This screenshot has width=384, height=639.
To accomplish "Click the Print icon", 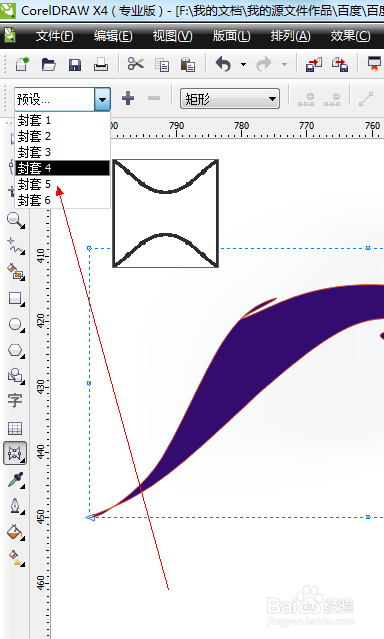I will tap(101, 64).
